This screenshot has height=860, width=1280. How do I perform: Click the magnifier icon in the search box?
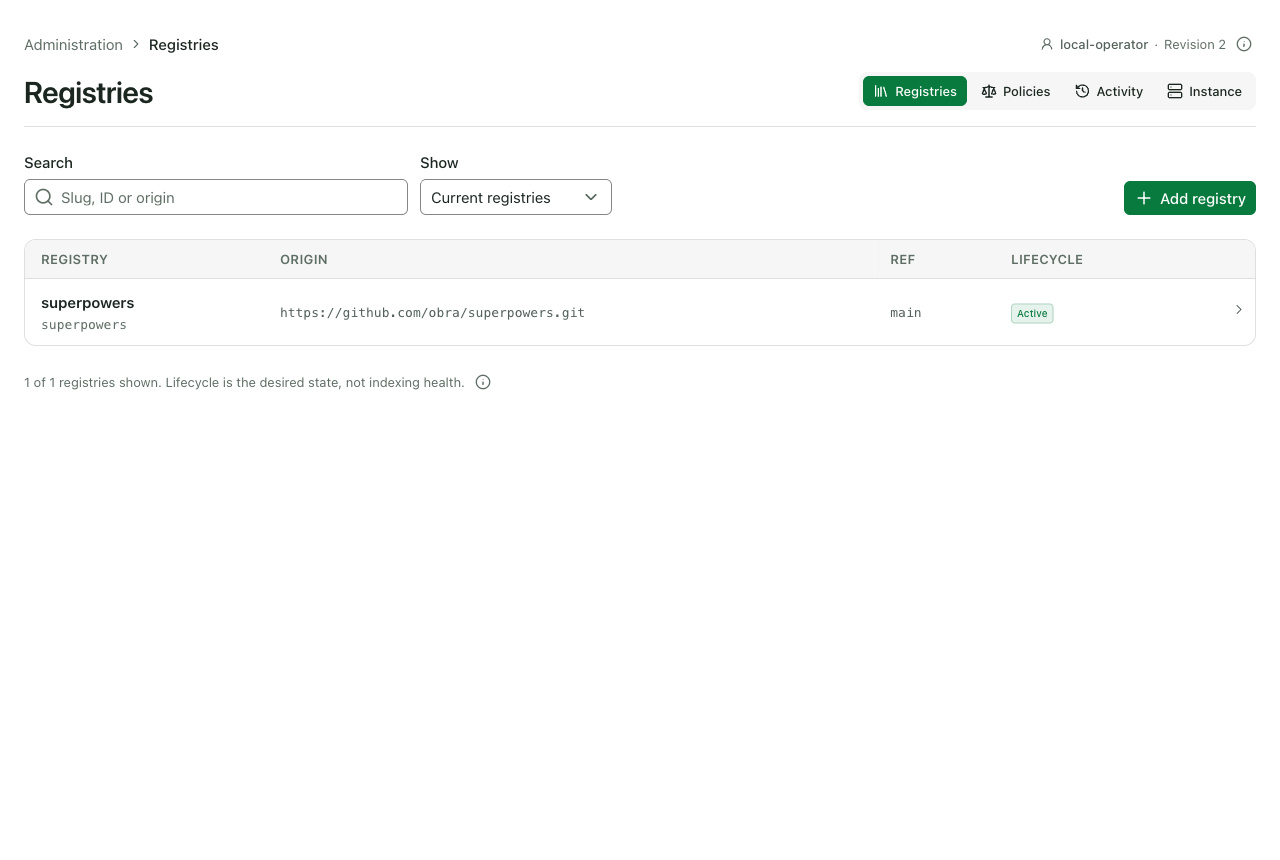click(44, 197)
